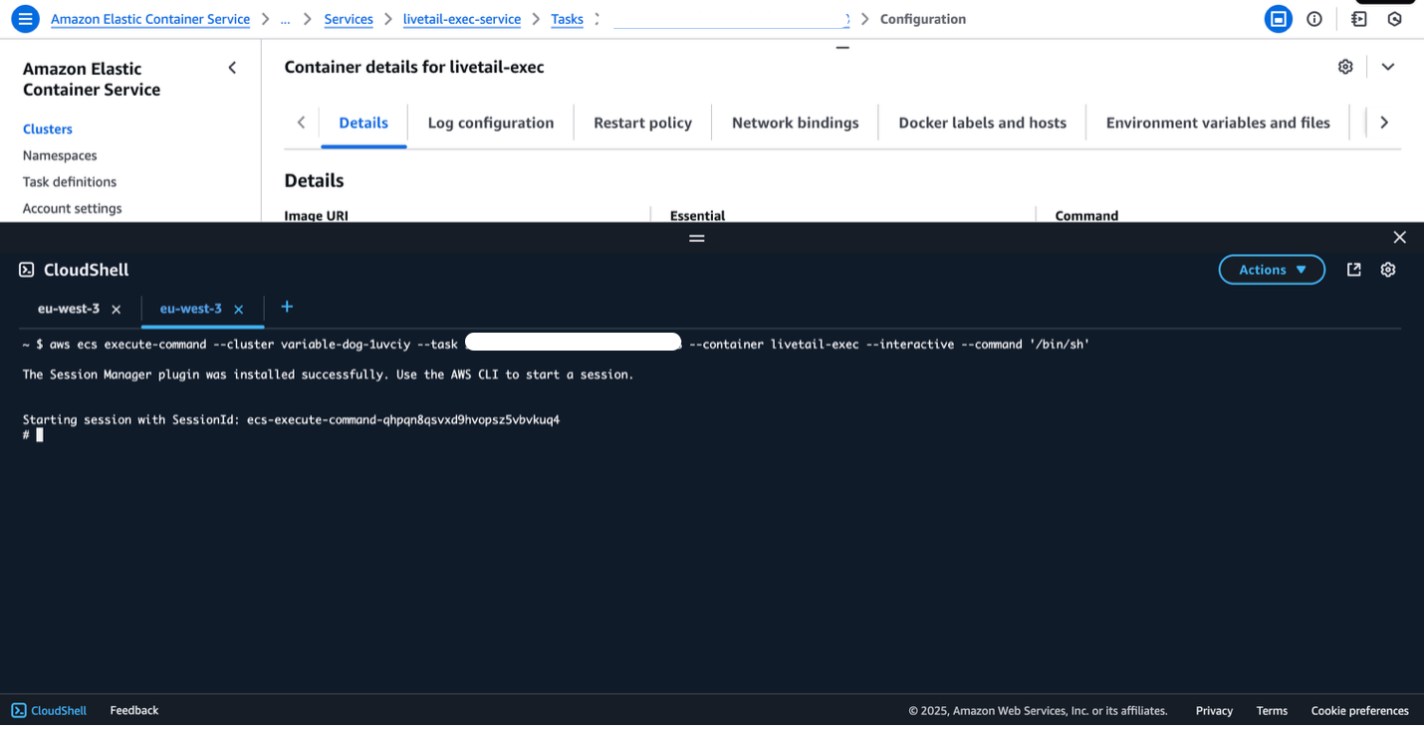Toggle the hamburger navigation menu
The width and height of the screenshot is (1424, 730).
[25, 18]
